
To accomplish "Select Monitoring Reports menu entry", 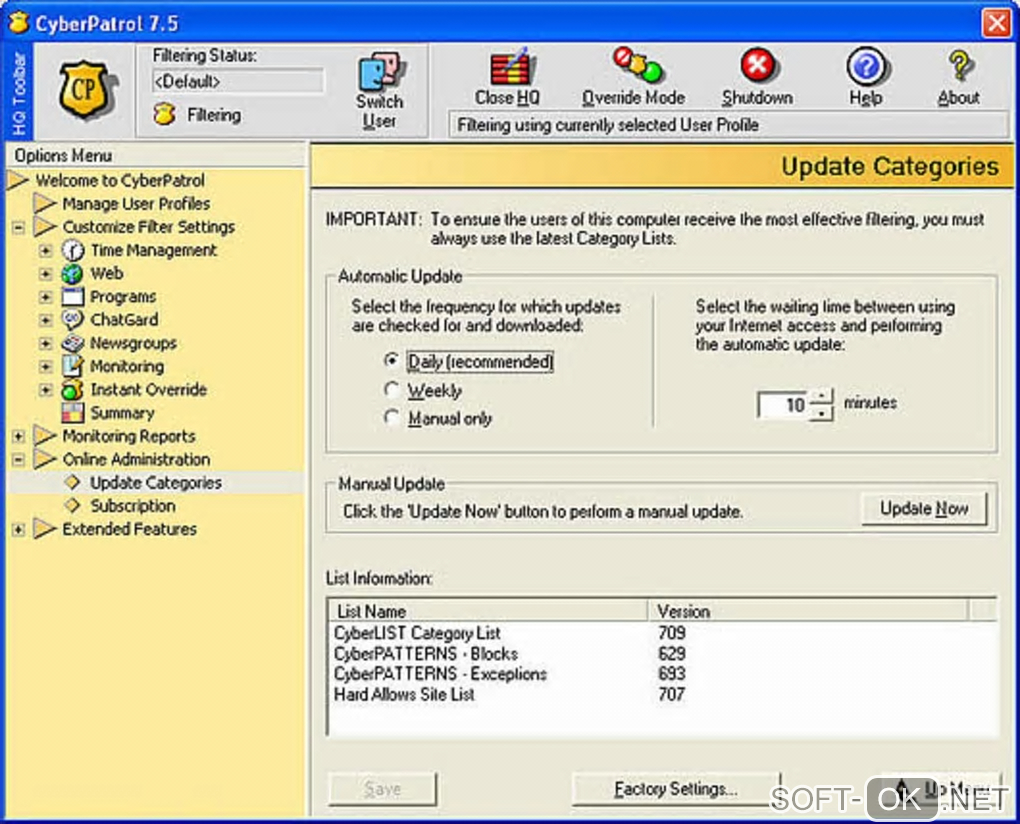I will [129, 436].
